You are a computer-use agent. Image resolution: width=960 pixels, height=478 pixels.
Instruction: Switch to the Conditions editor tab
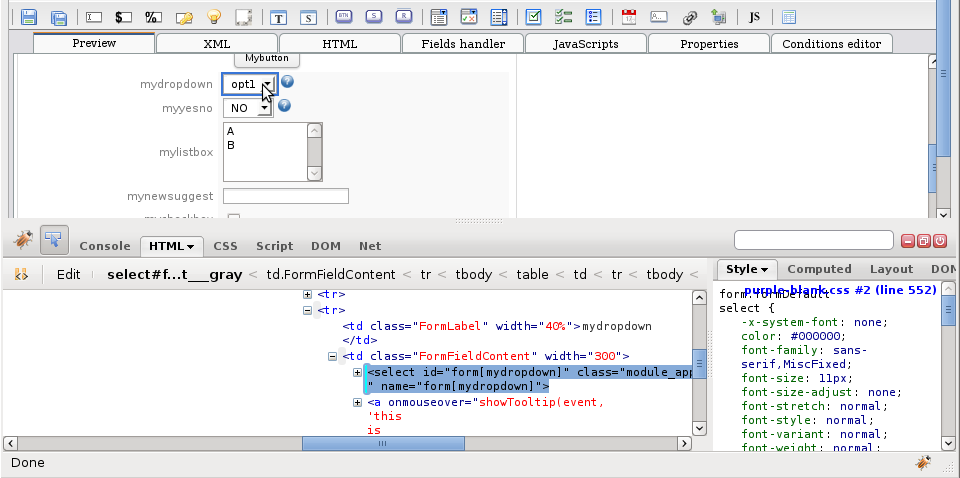coord(831,44)
